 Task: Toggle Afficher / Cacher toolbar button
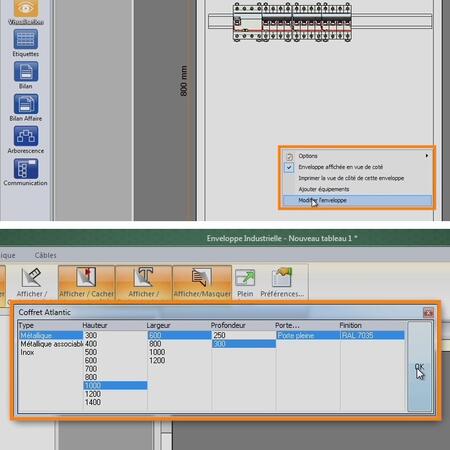pos(87,282)
